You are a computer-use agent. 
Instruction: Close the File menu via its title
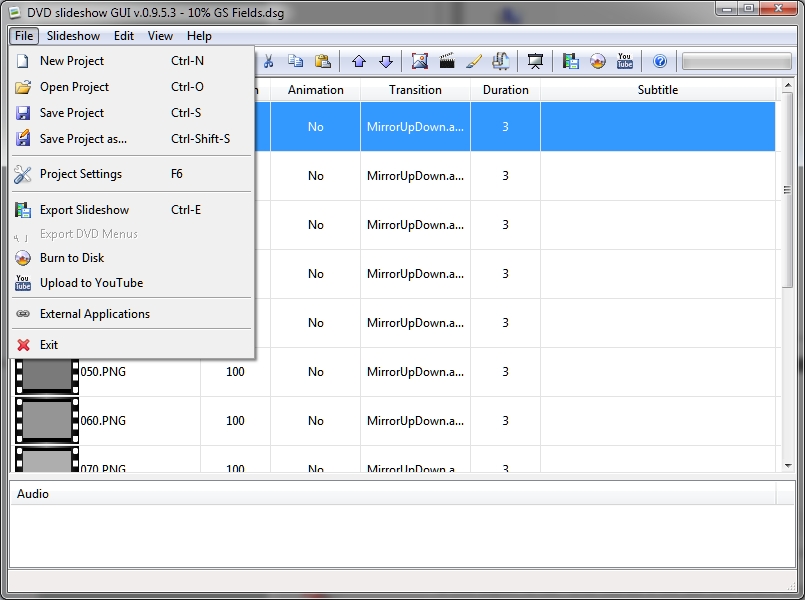click(x=24, y=36)
